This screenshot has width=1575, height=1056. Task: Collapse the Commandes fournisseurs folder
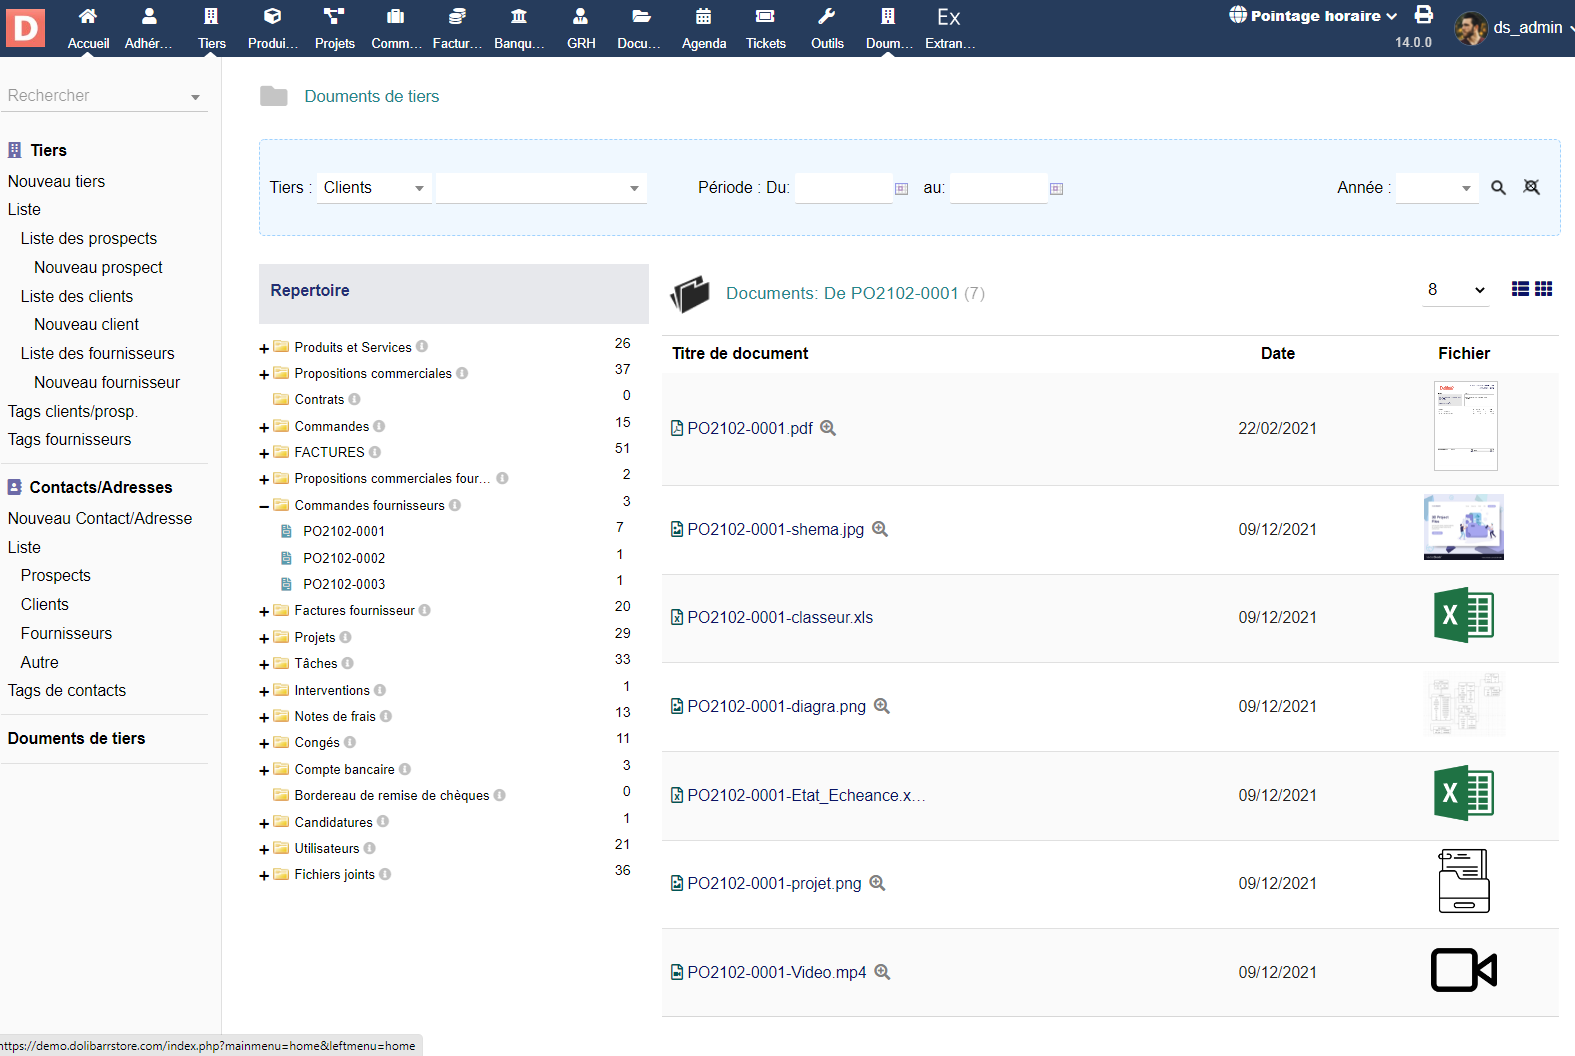point(264,506)
